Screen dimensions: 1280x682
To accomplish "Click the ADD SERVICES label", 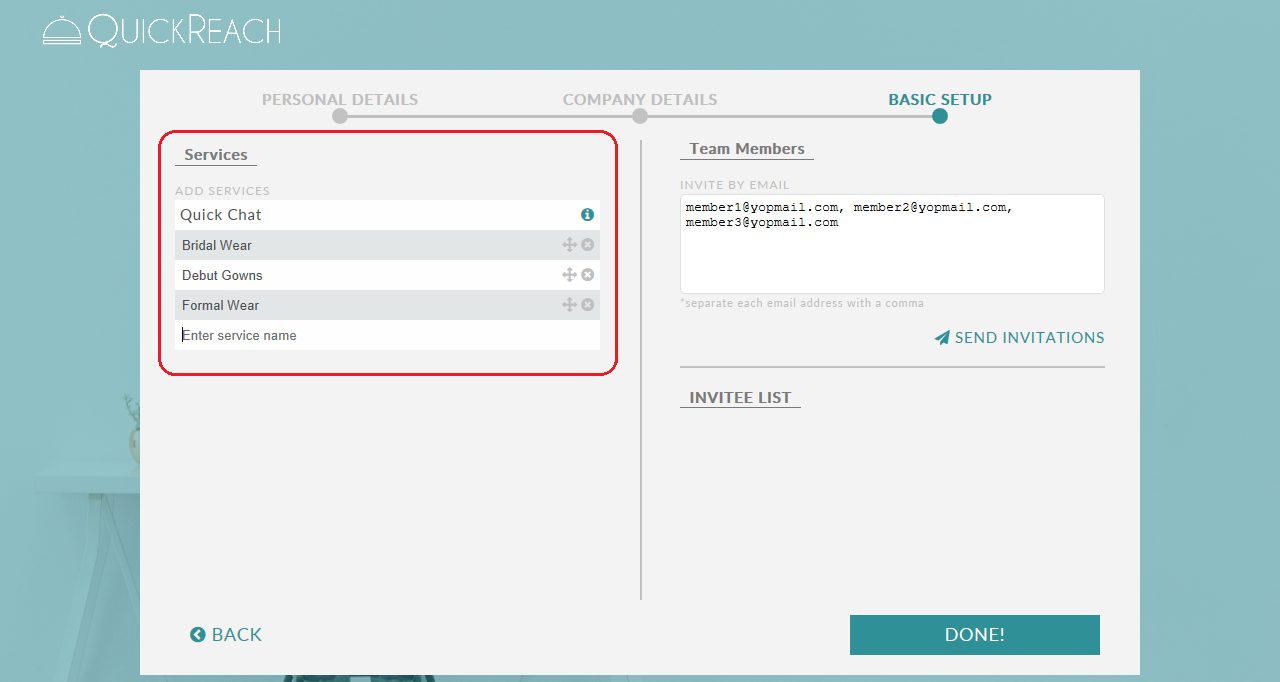I will click(222, 191).
